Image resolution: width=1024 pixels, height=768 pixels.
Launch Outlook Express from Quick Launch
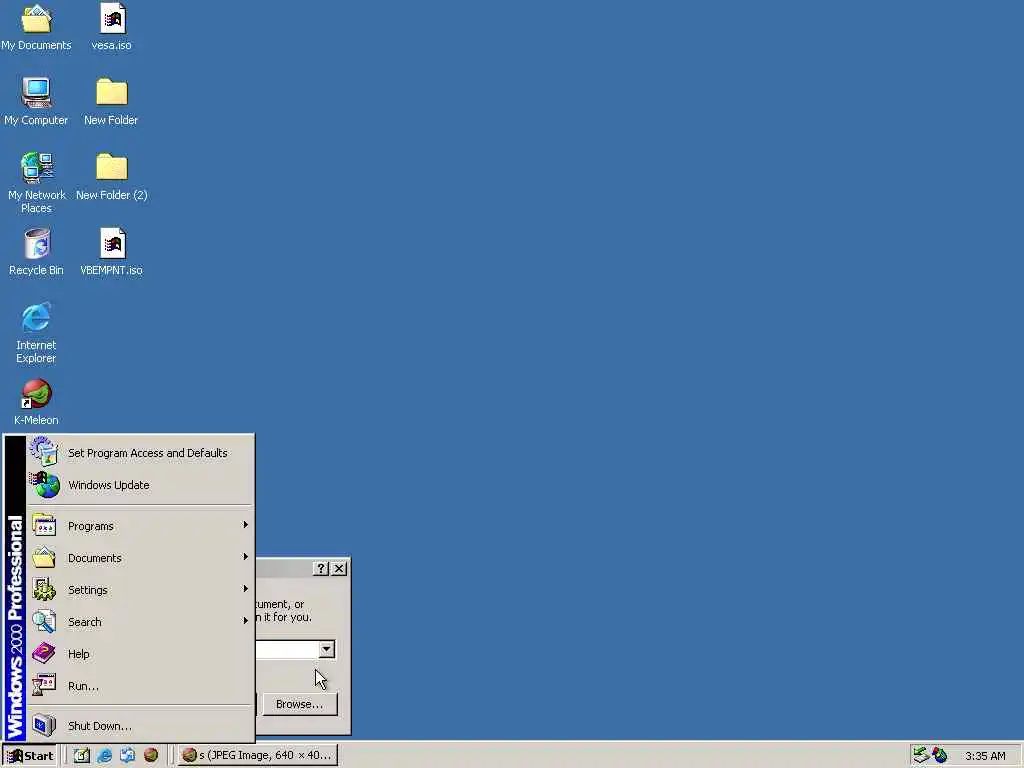coord(127,756)
